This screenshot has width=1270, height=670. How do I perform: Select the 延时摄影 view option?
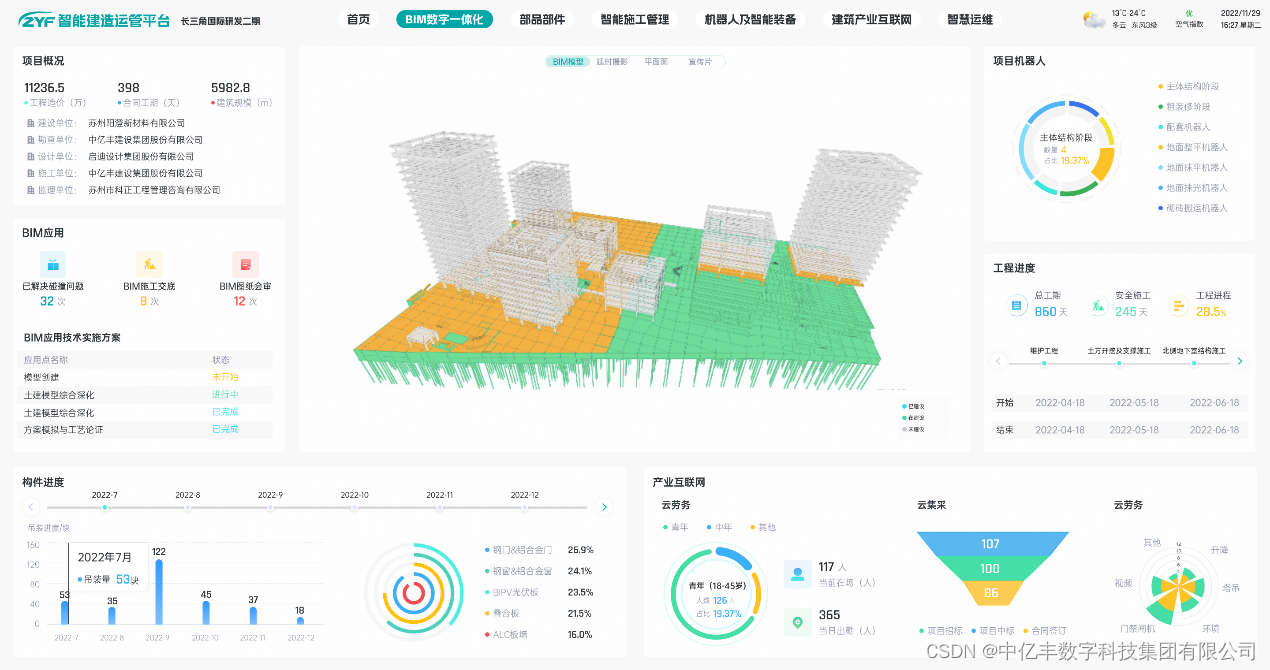[x=611, y=62]
